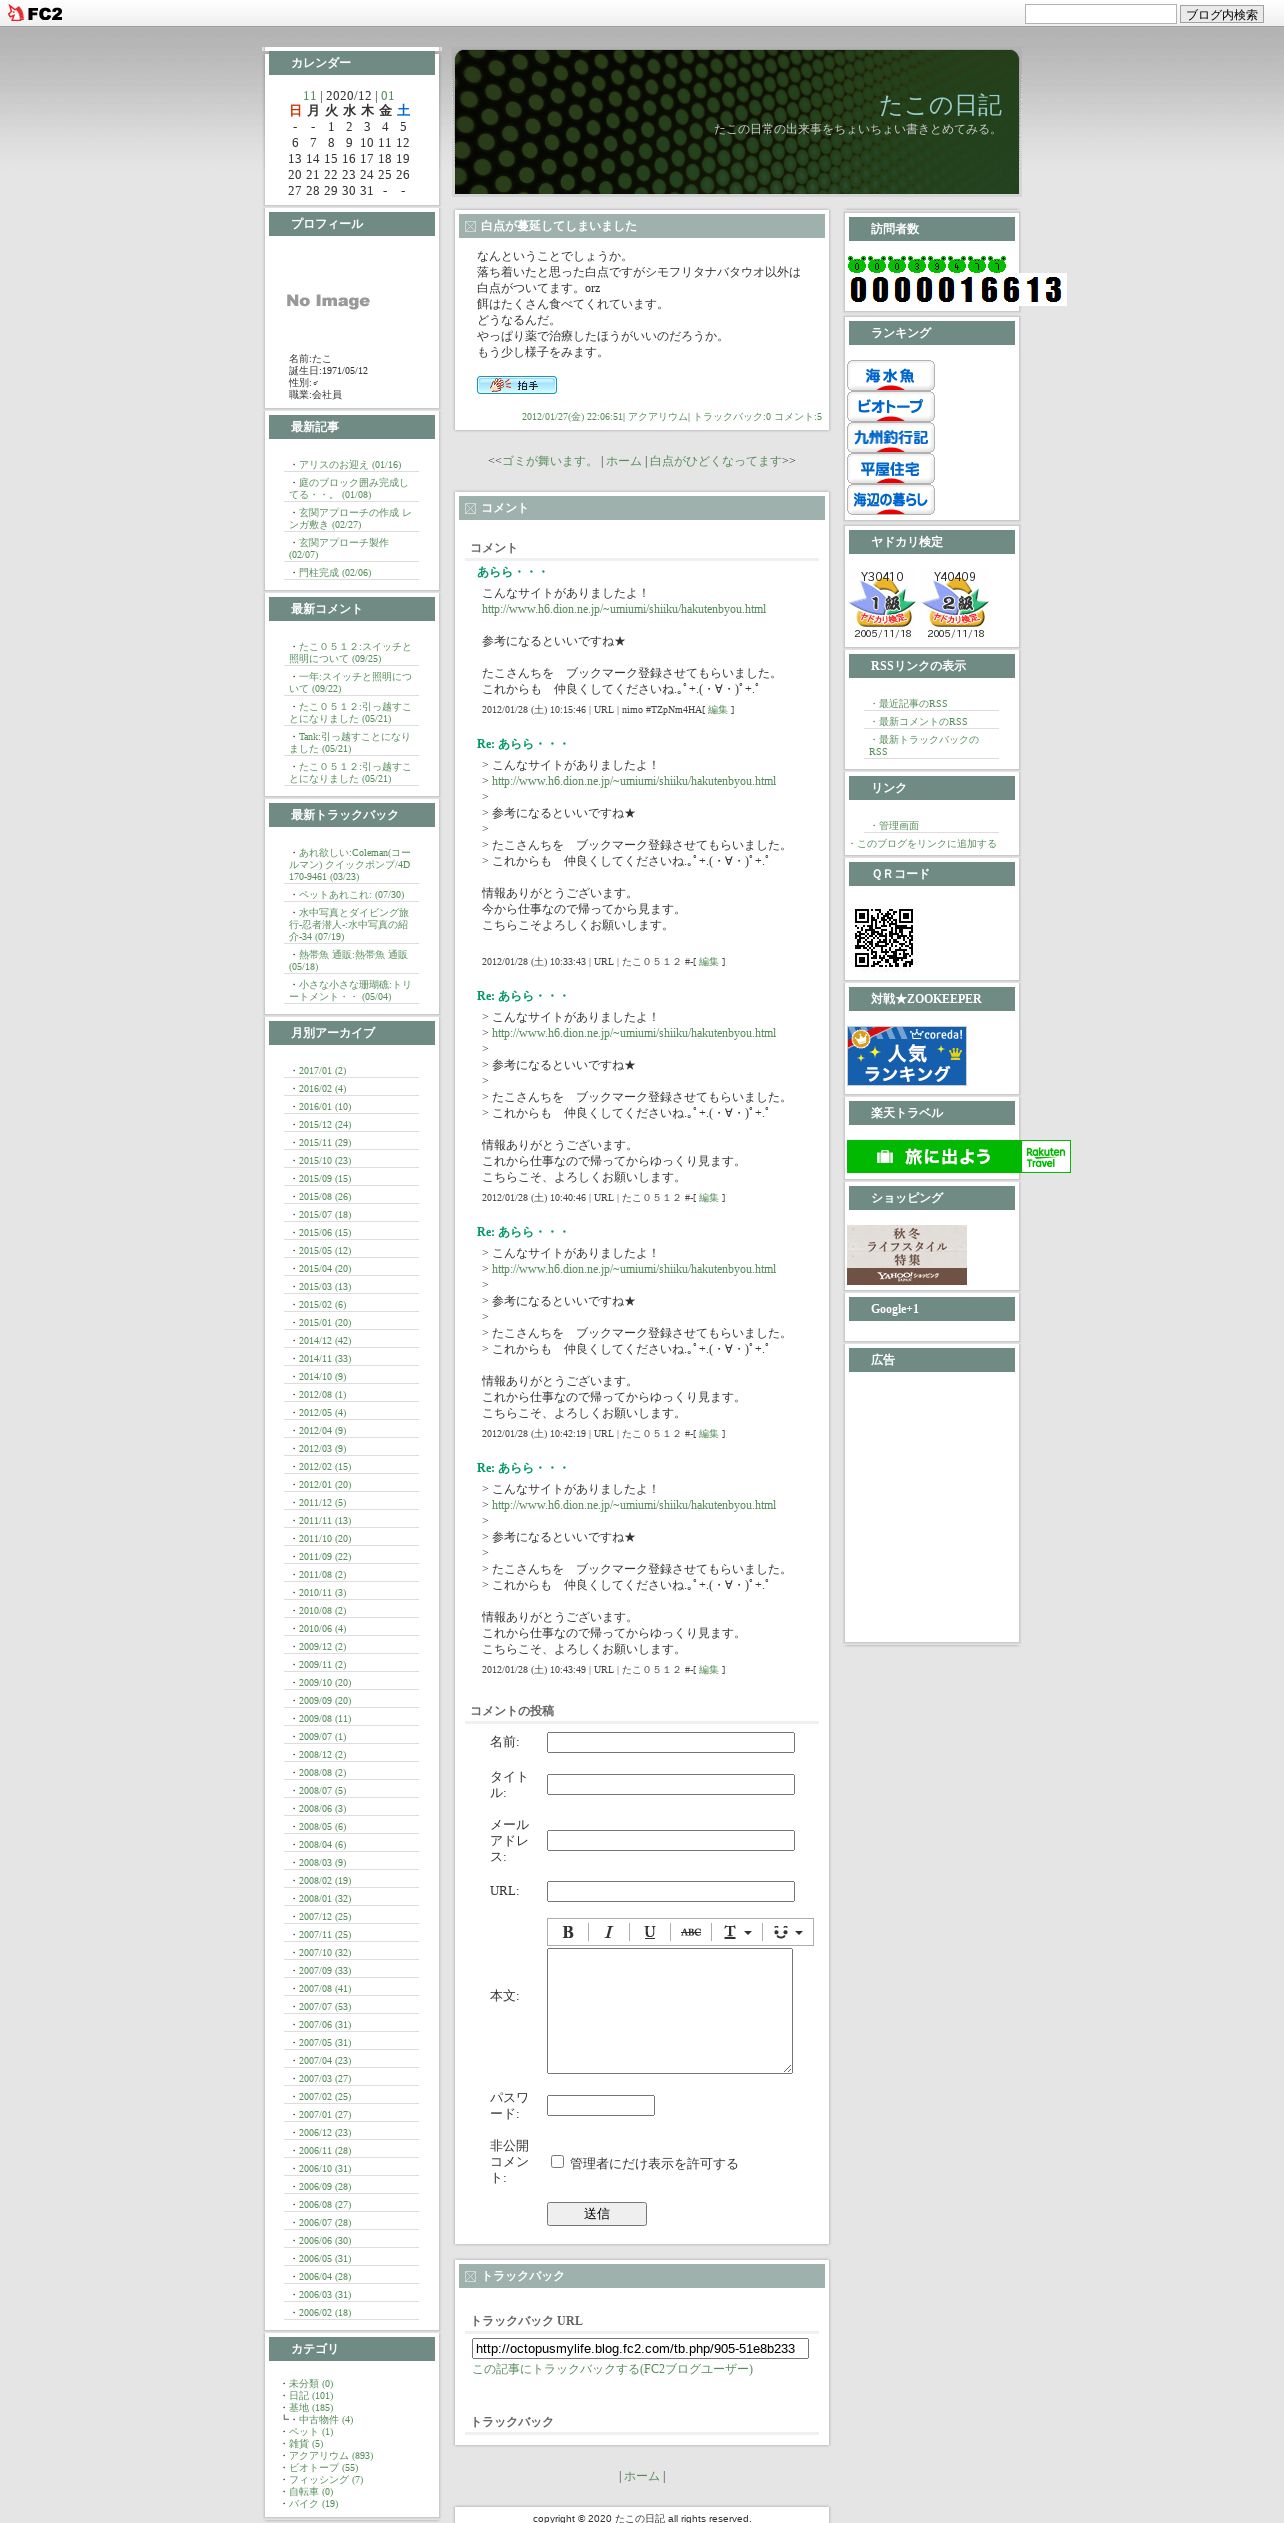Open recent article アリスのお迎え (01/16)
Viewport: 1284px width, 2523px height.
pyautogui.click(x=349, y=465)
